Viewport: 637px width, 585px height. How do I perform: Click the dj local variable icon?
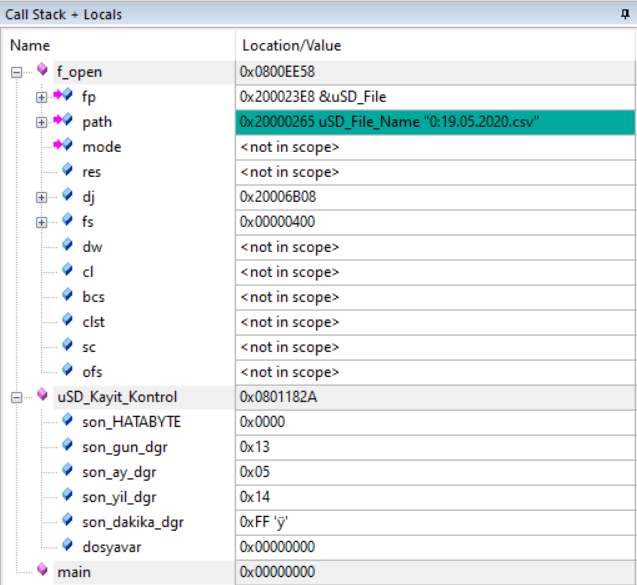tap(67, 195)
